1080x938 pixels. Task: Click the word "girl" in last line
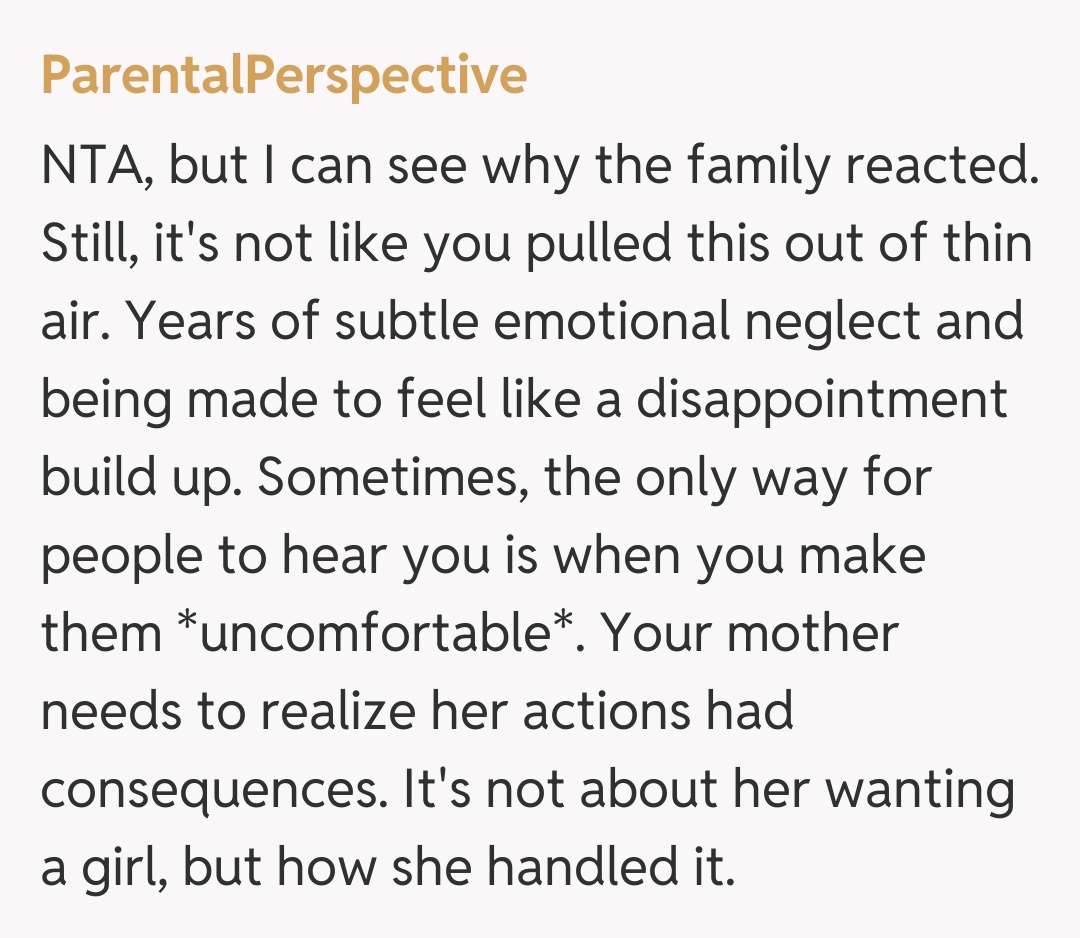point(117,868)
